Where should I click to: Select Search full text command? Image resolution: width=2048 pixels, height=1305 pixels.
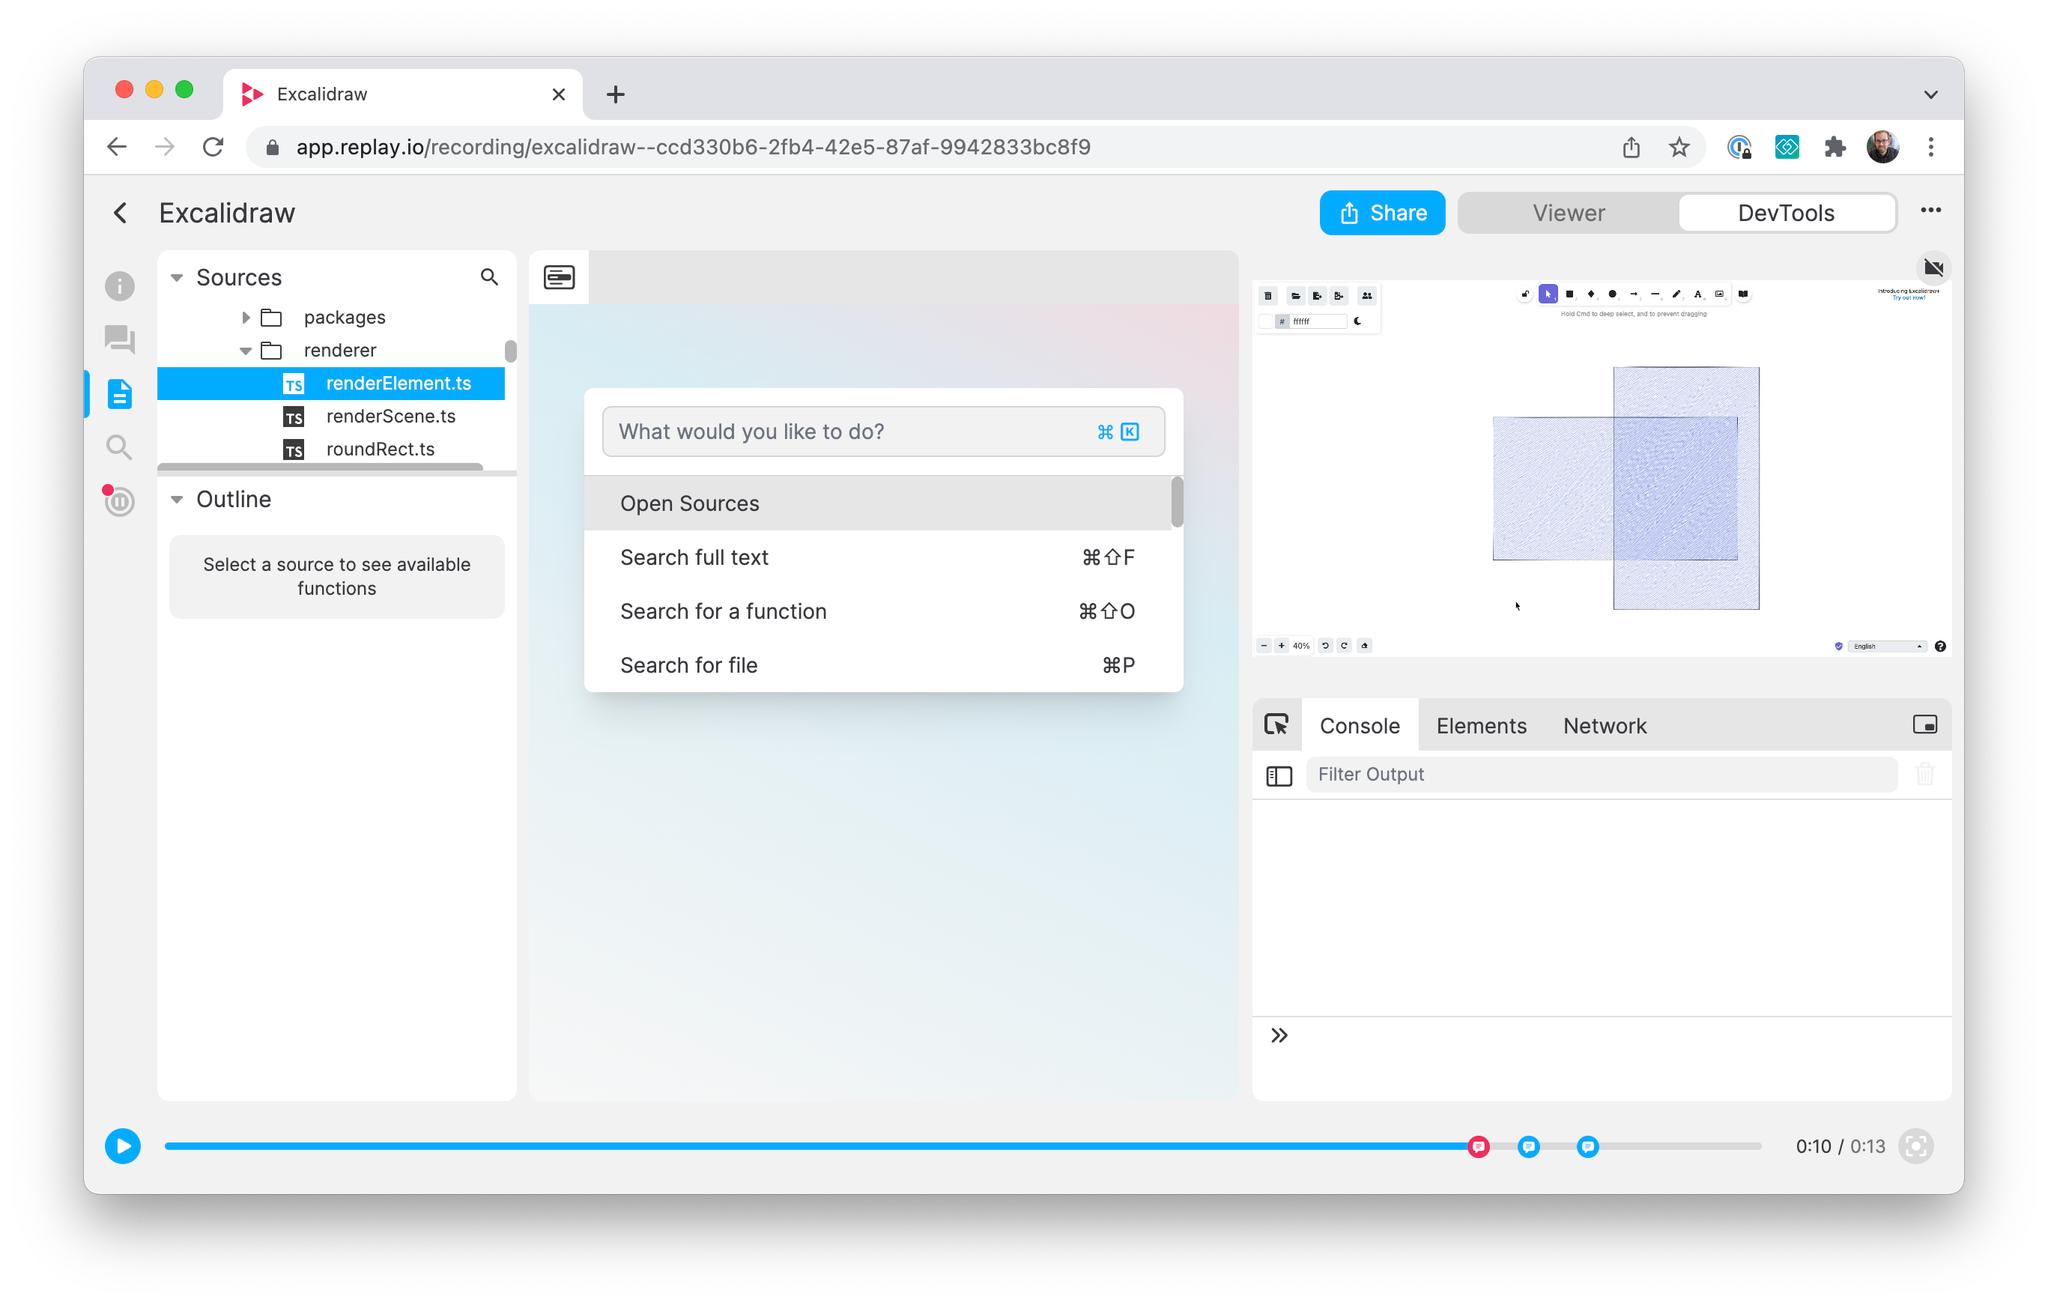coord(877,557)
